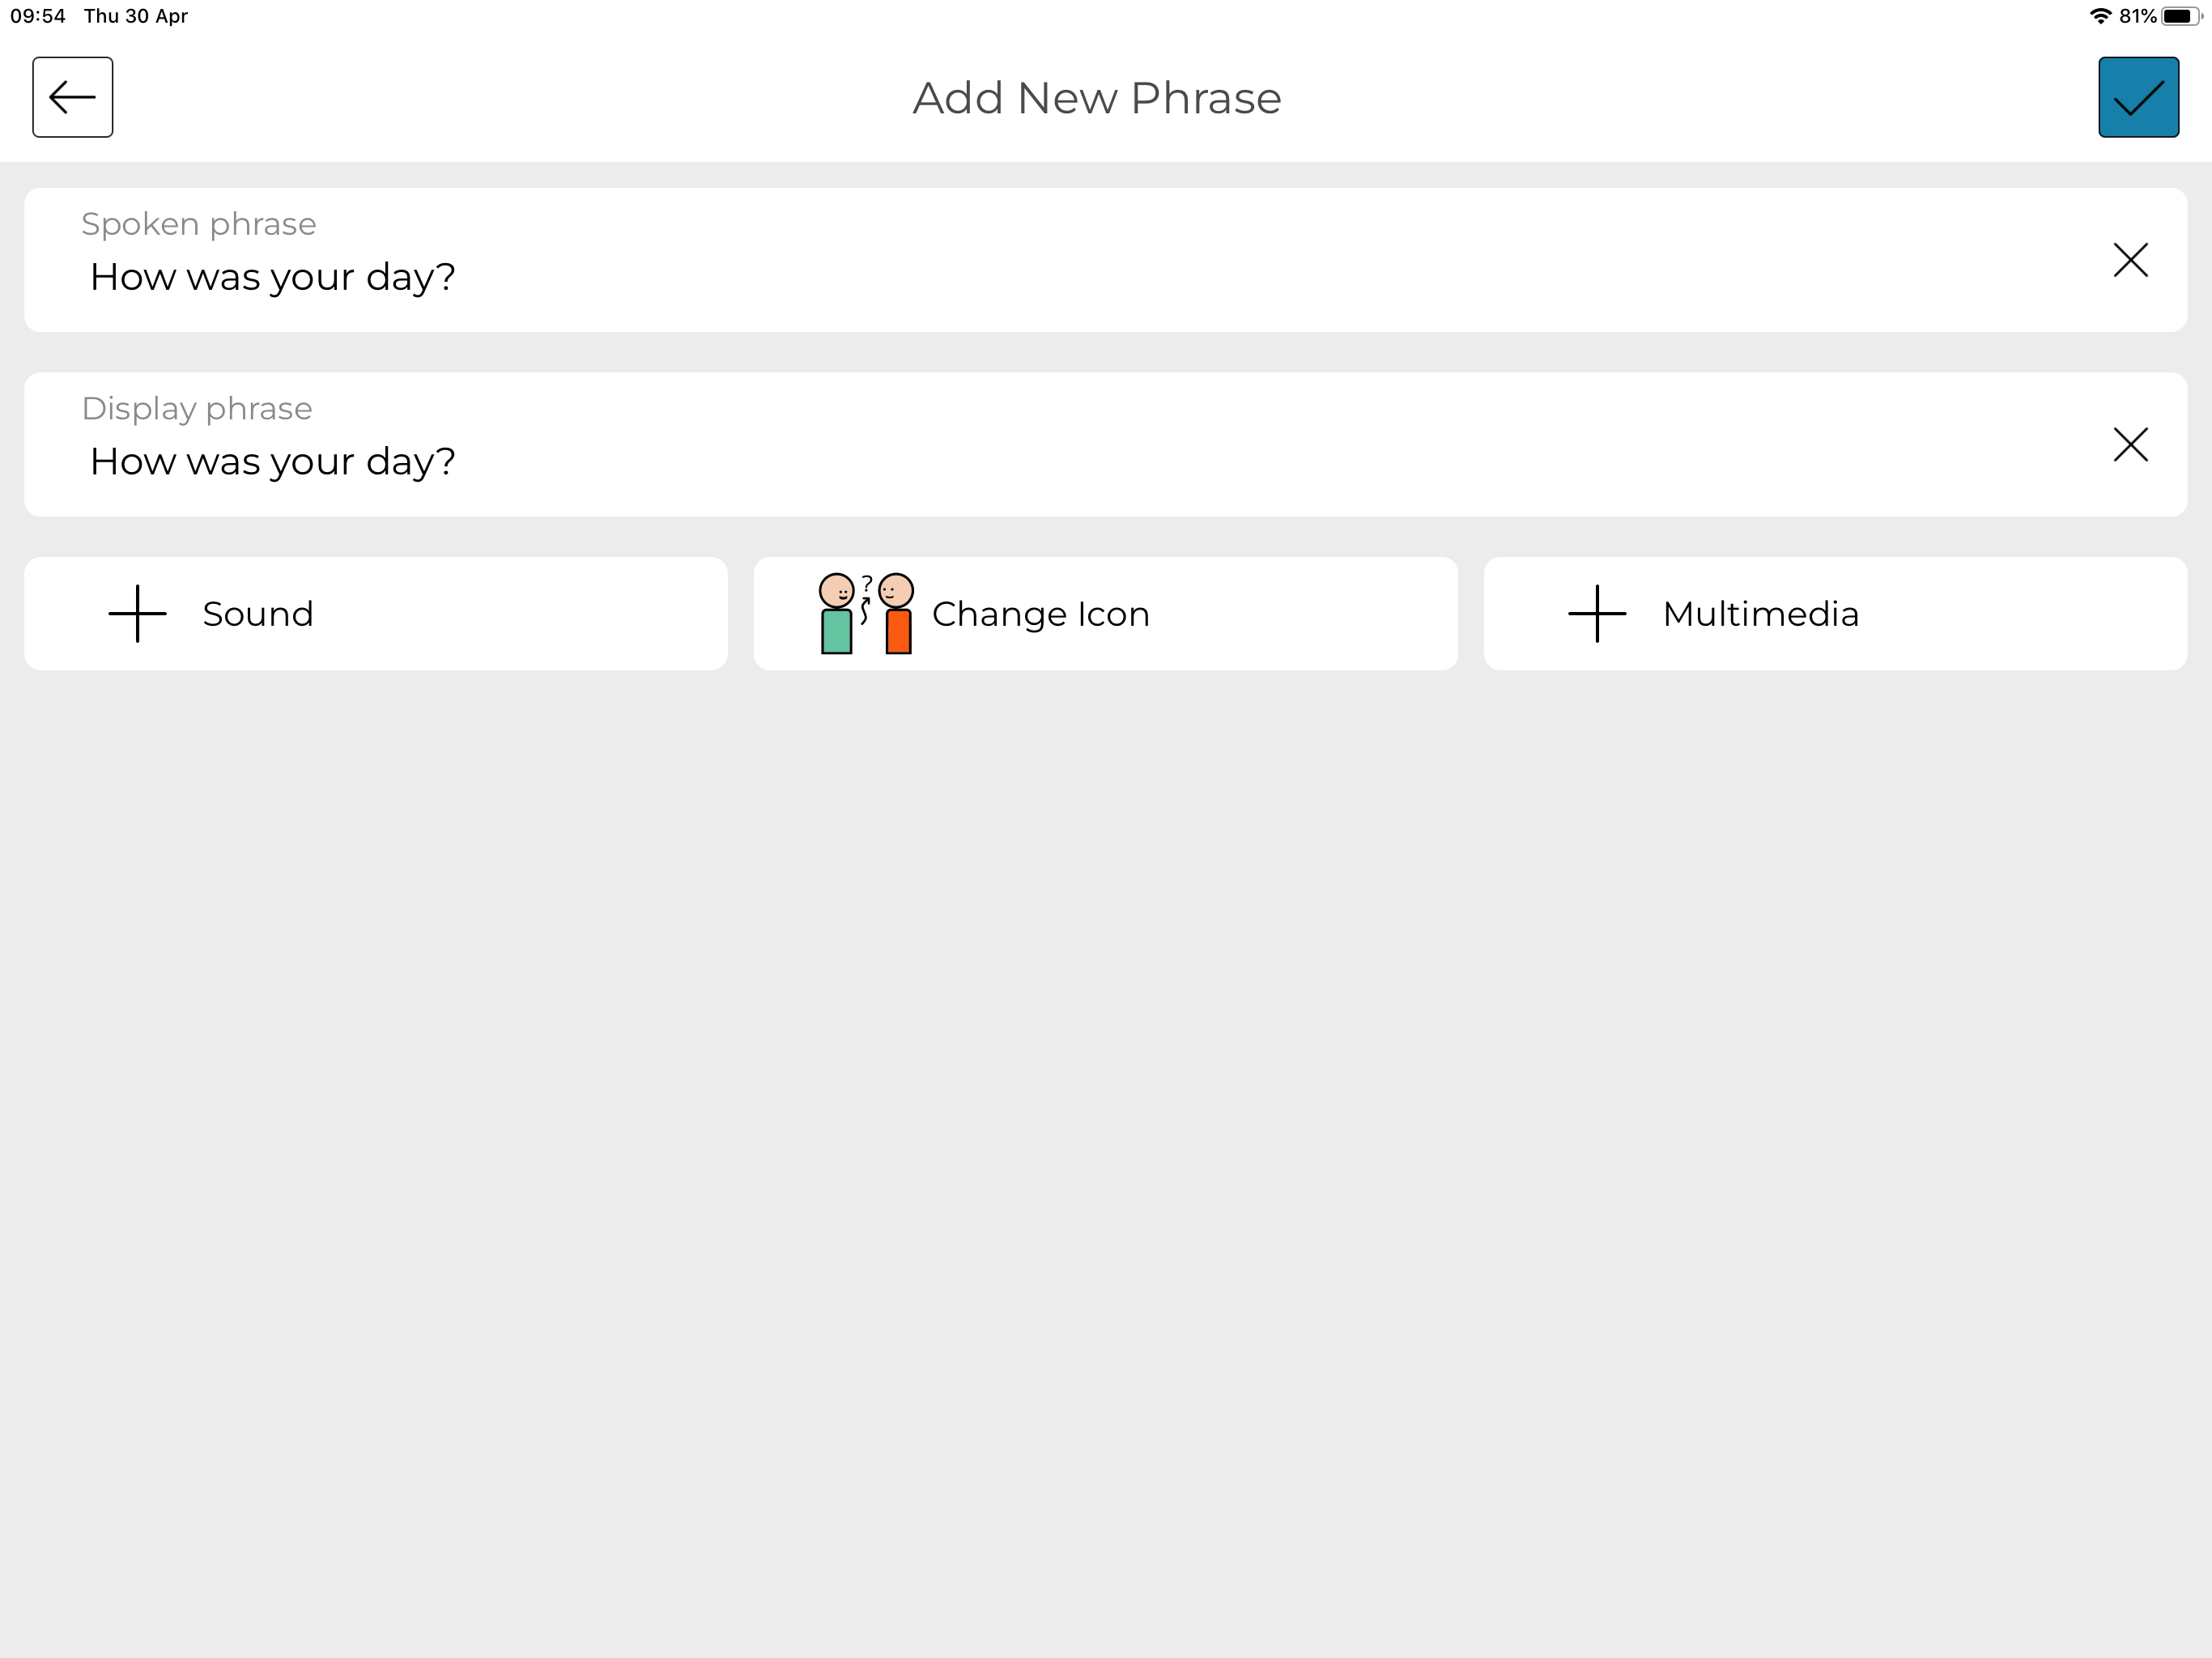
Task: Tap the two-people conversation icon
Action: tap(866, 614)
